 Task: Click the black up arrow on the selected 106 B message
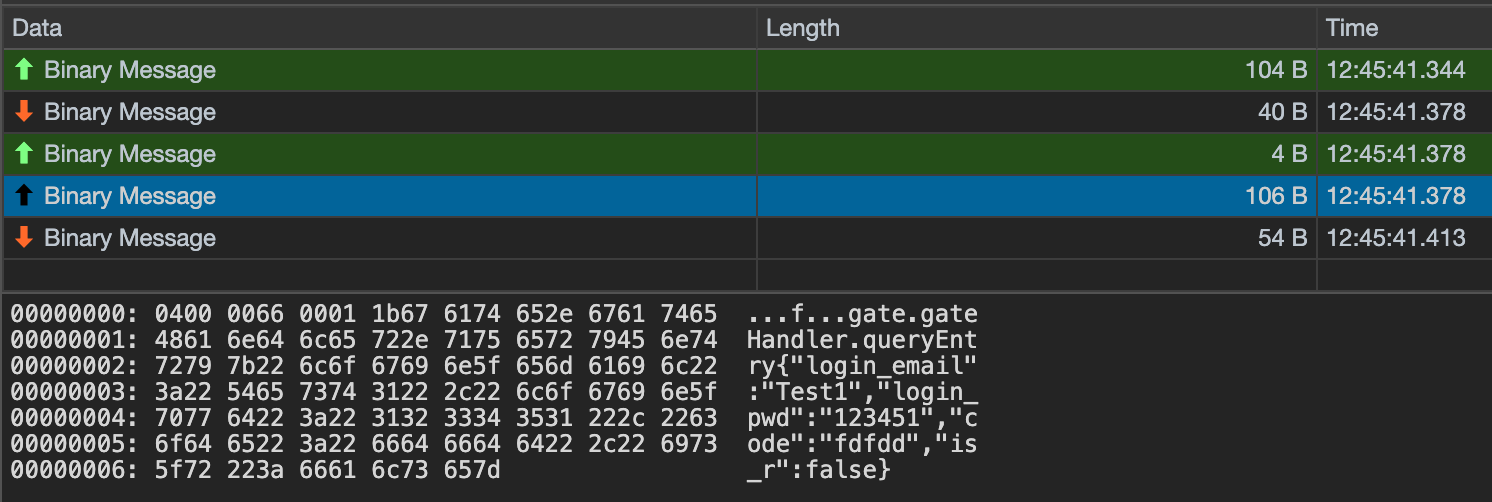click(25, 196)
